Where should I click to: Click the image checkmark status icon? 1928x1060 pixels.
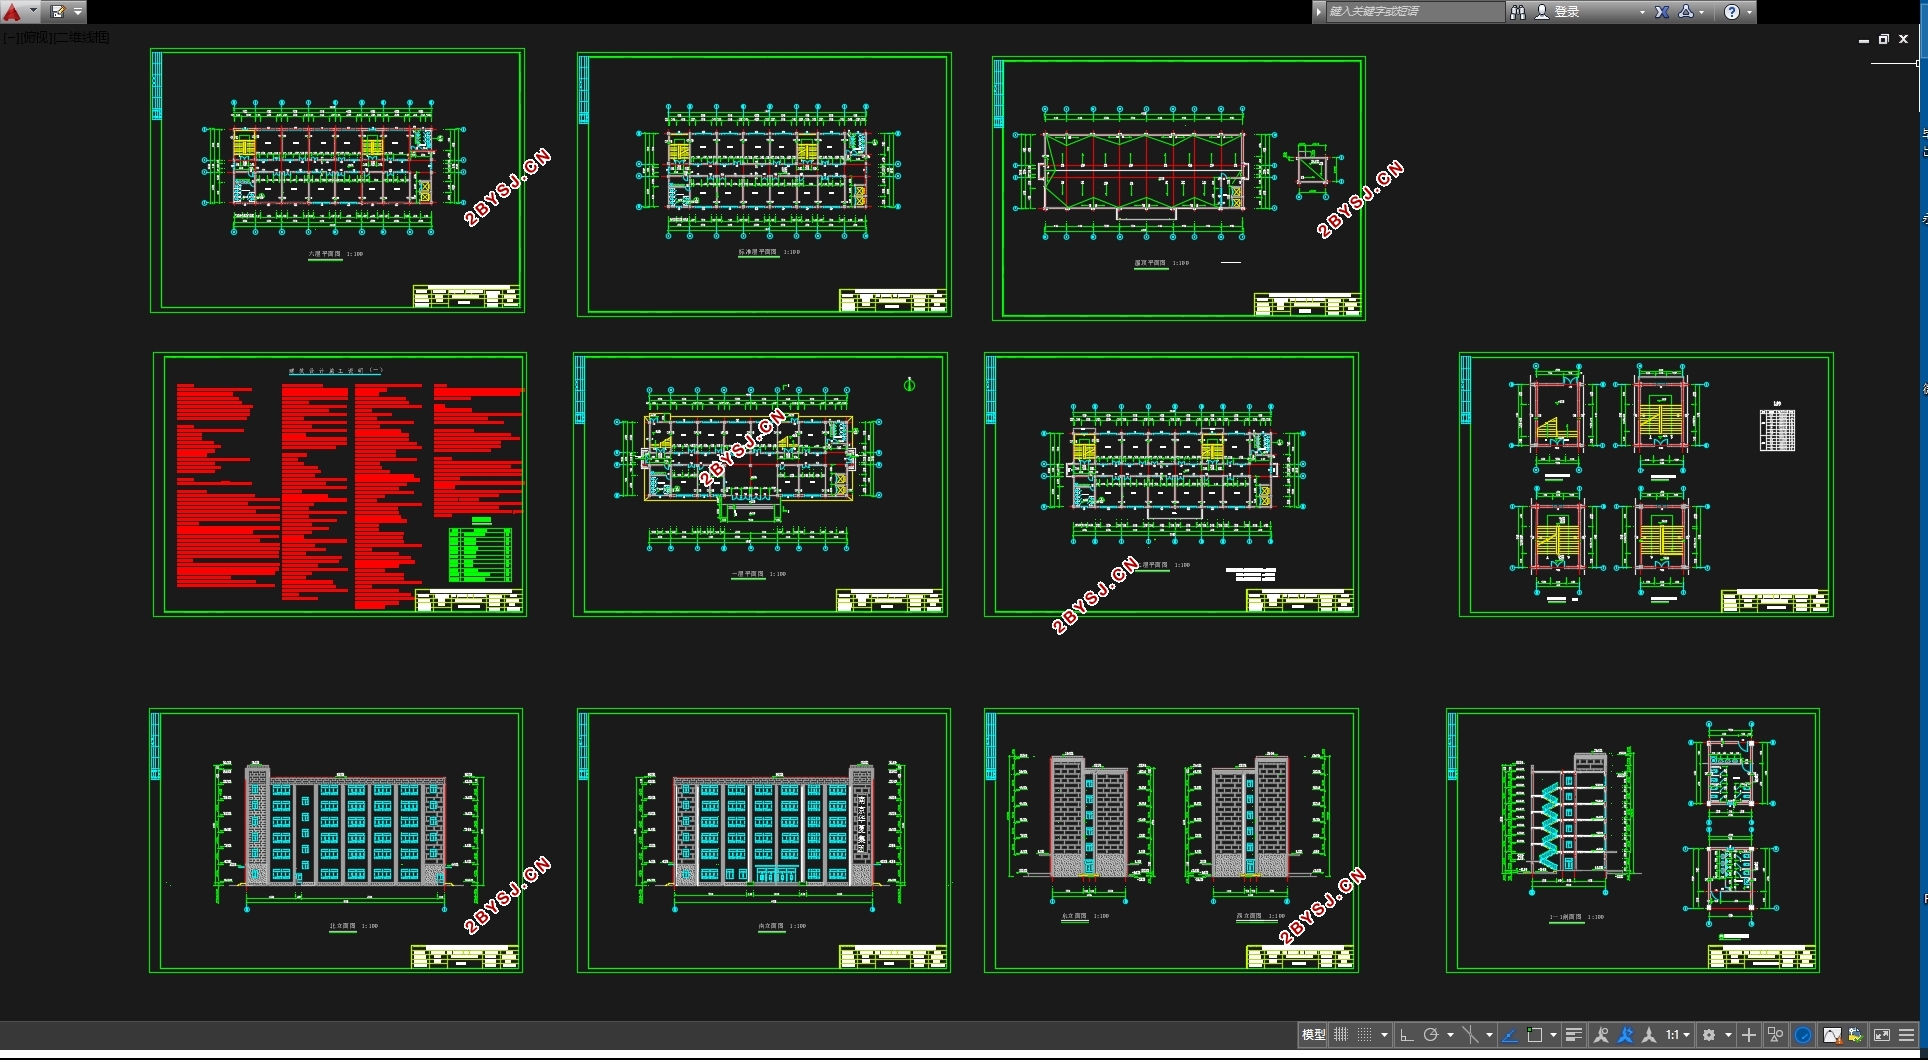[1855, 1035]
